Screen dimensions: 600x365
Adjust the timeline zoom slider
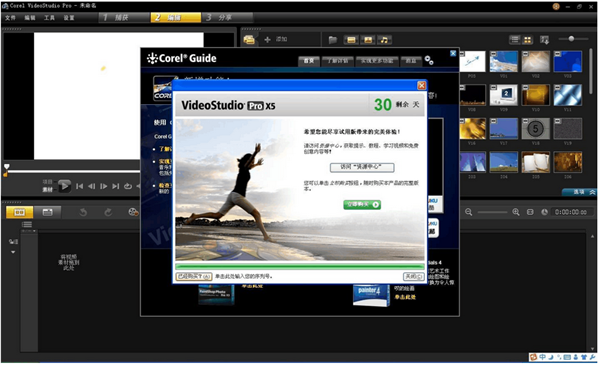[492, 212]
